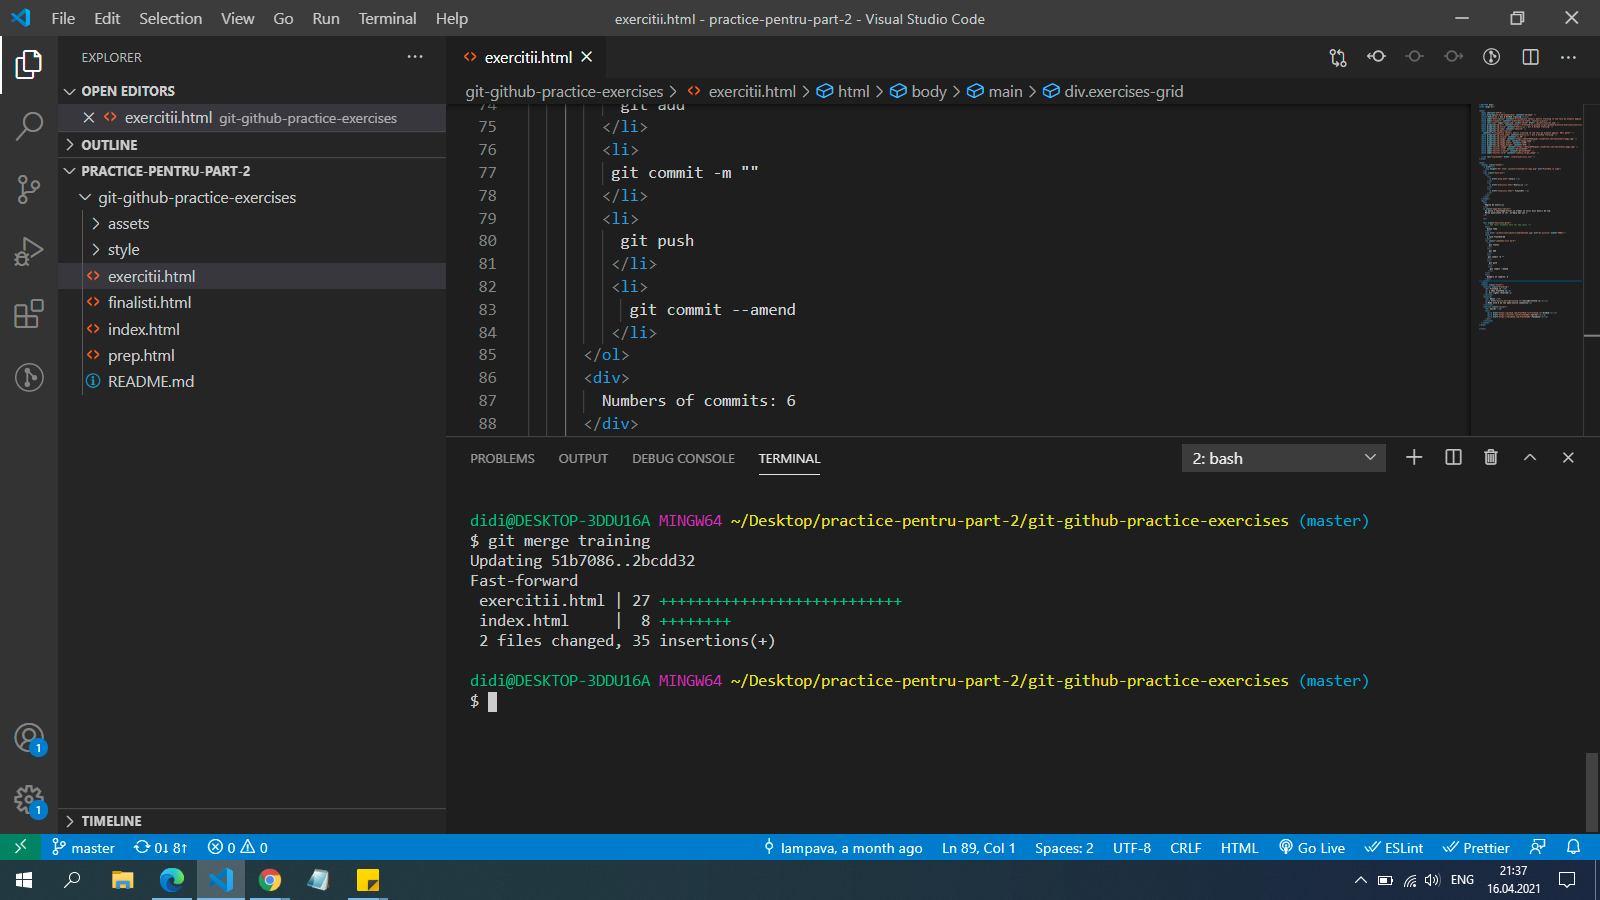Toggle maximized terminal panel size

[1530, 457]
